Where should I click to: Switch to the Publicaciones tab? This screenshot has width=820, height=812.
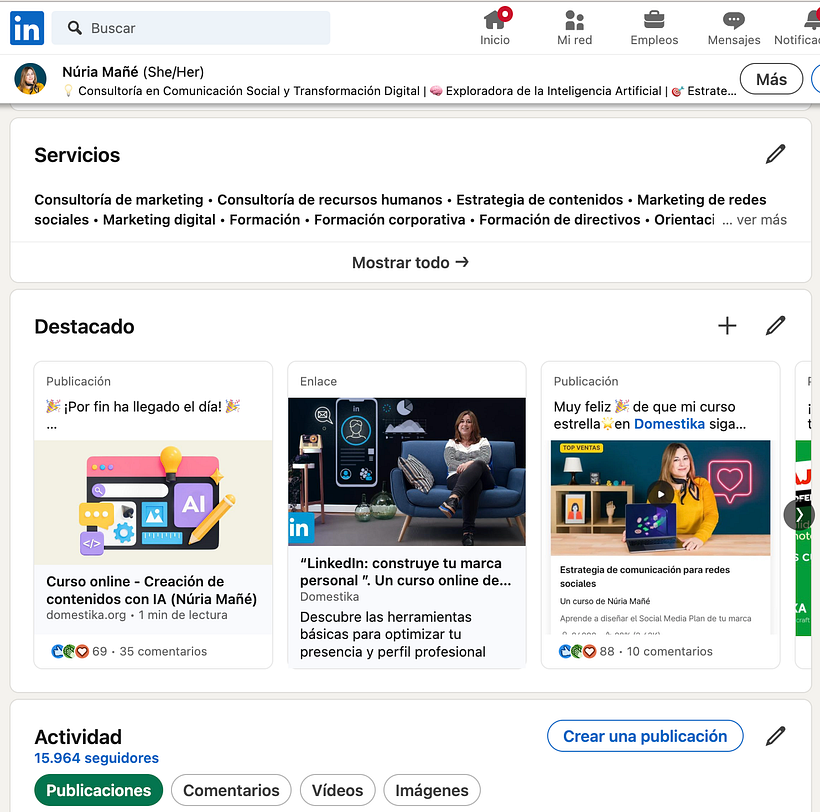98,790
